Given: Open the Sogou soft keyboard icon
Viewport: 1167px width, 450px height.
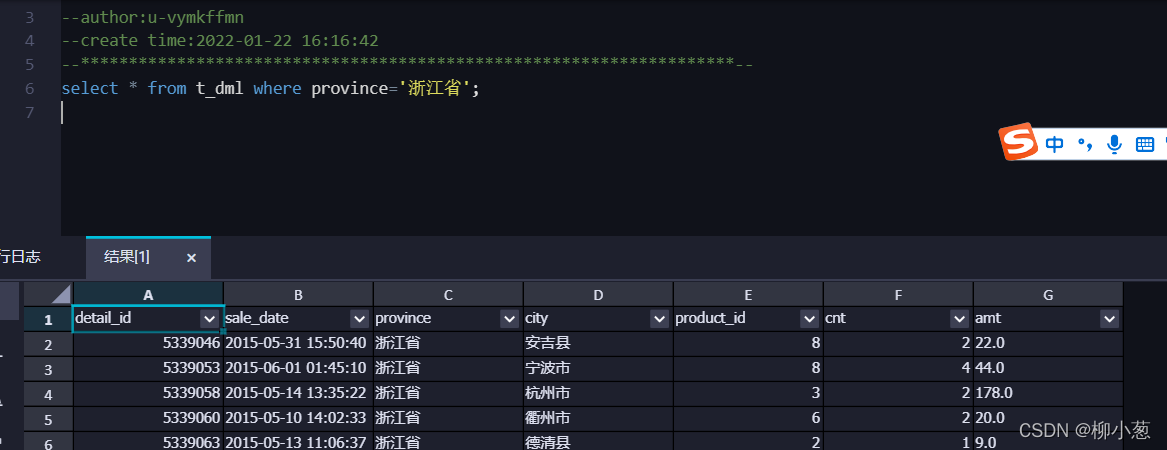Looking at the screenshot, I should (1145, 145).
